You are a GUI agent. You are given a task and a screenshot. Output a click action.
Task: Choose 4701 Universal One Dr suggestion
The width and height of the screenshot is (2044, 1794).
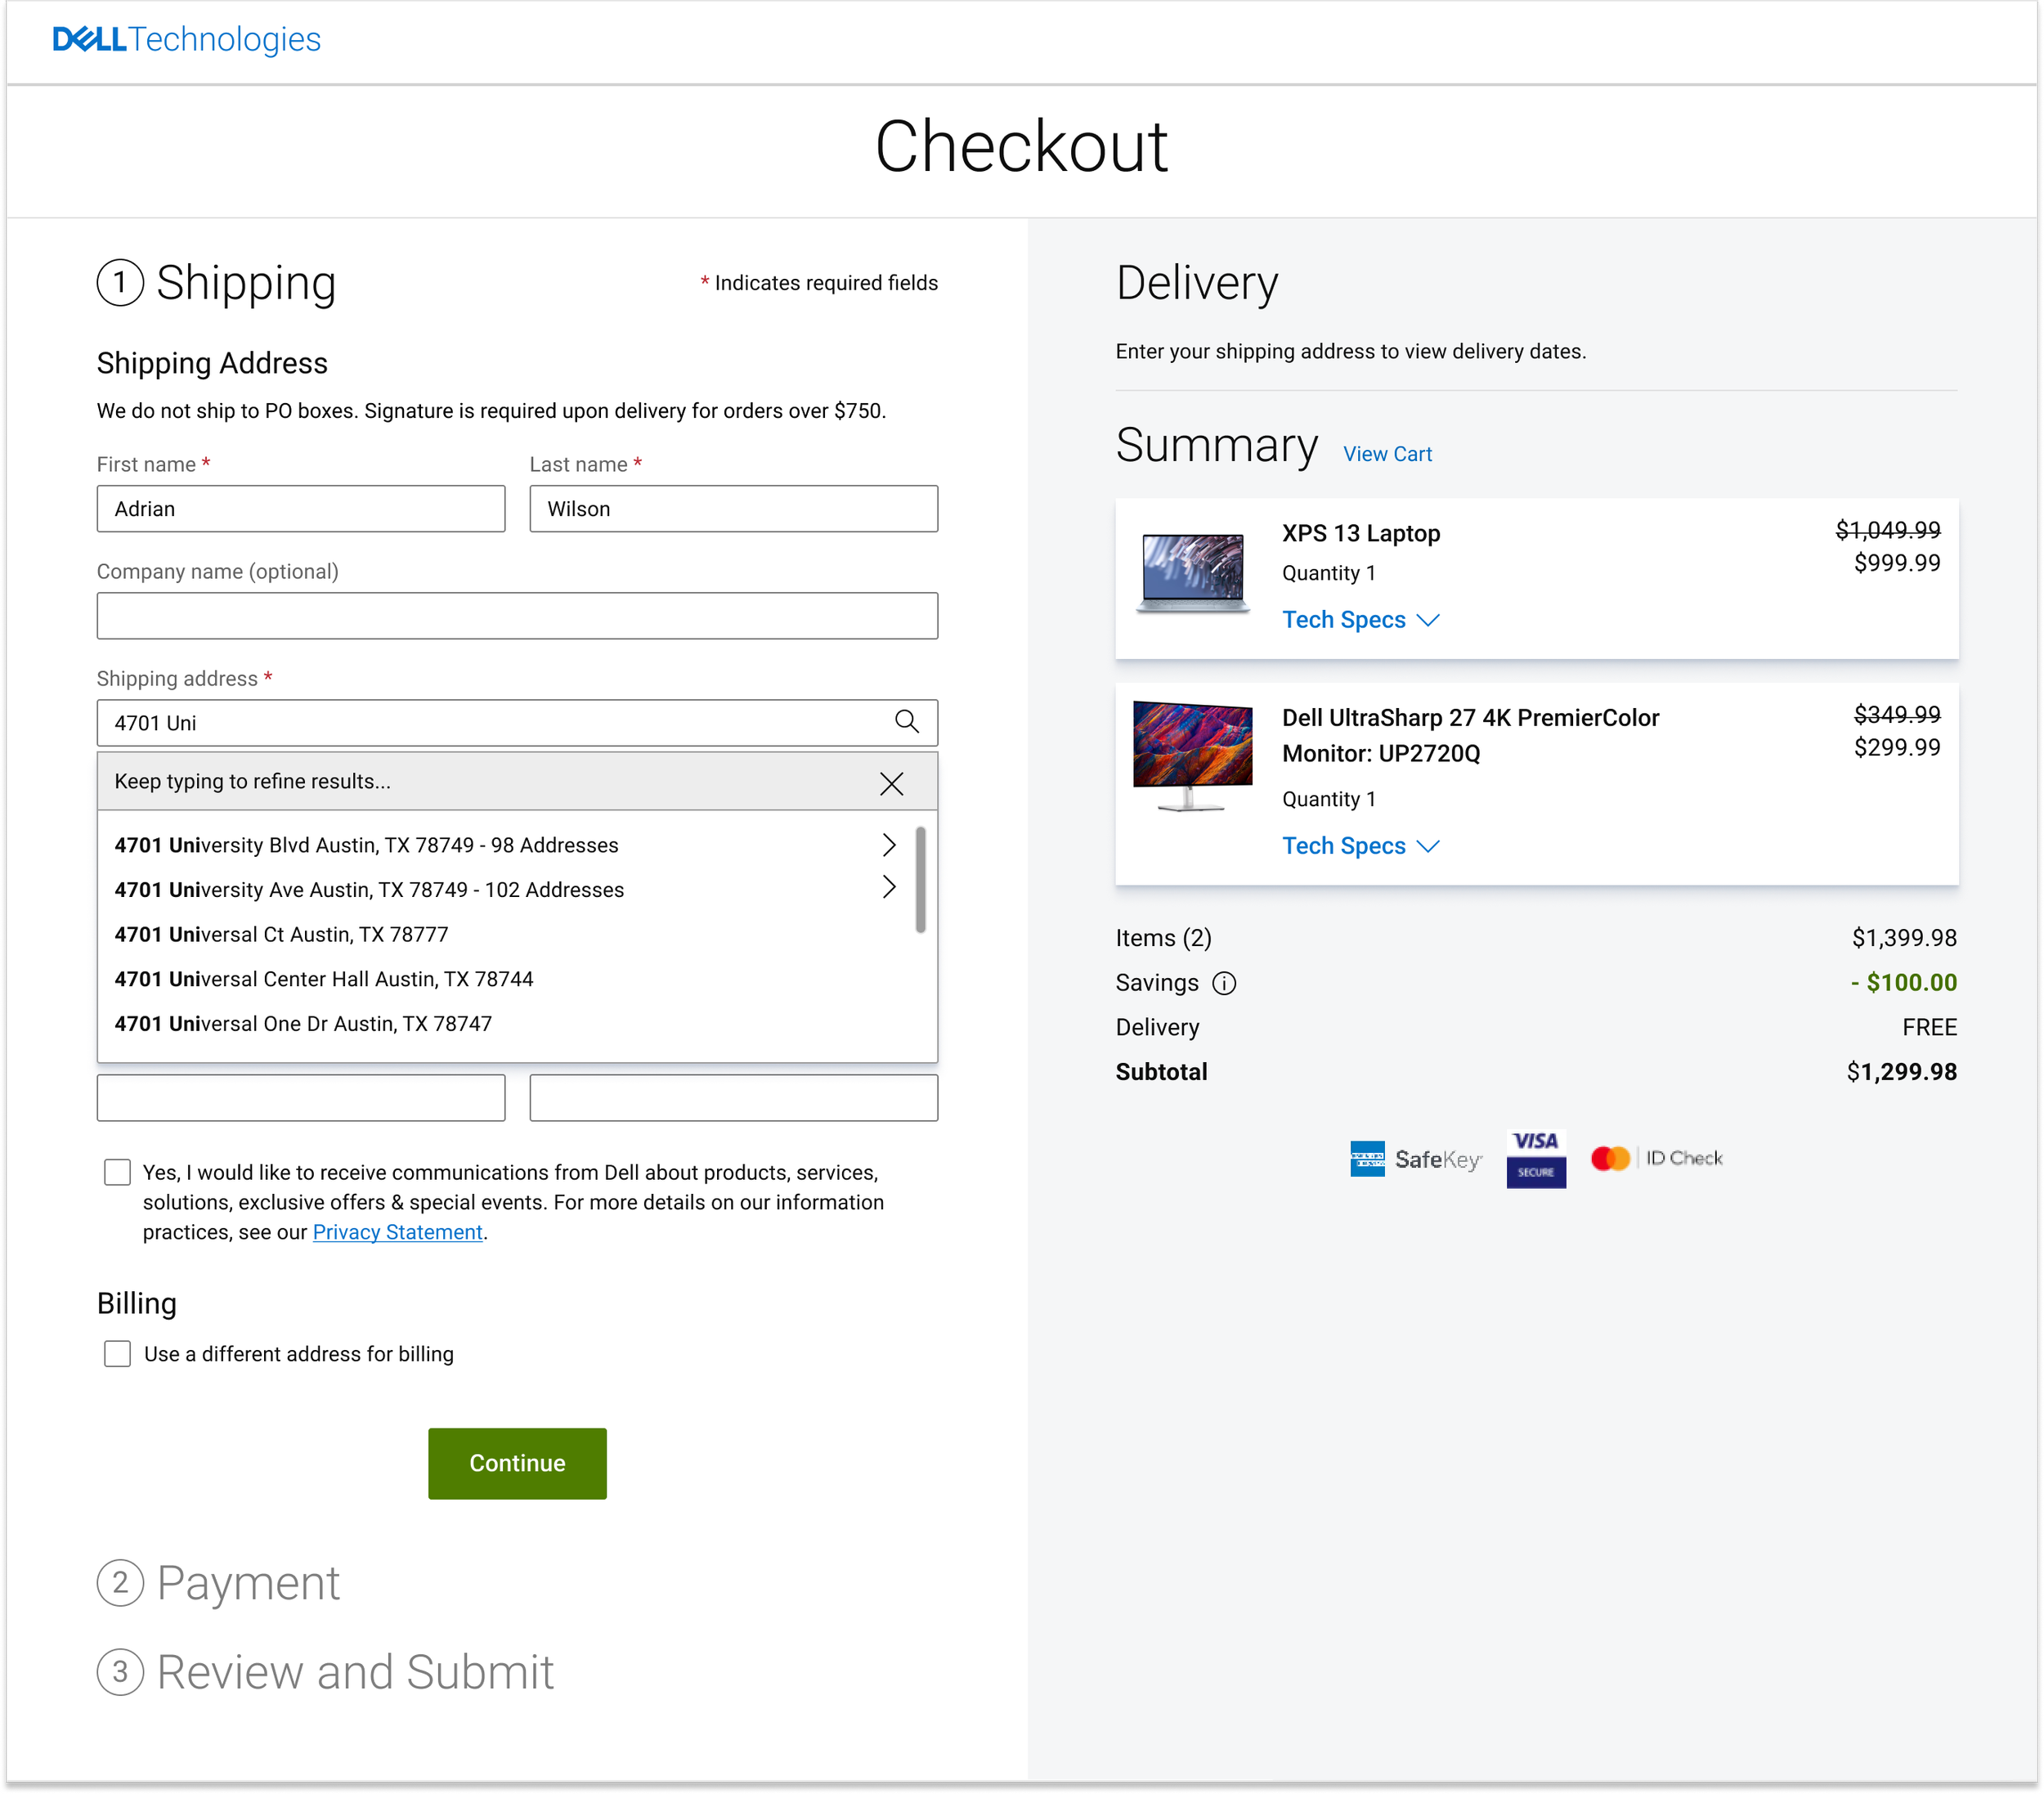coord(303,1023)
